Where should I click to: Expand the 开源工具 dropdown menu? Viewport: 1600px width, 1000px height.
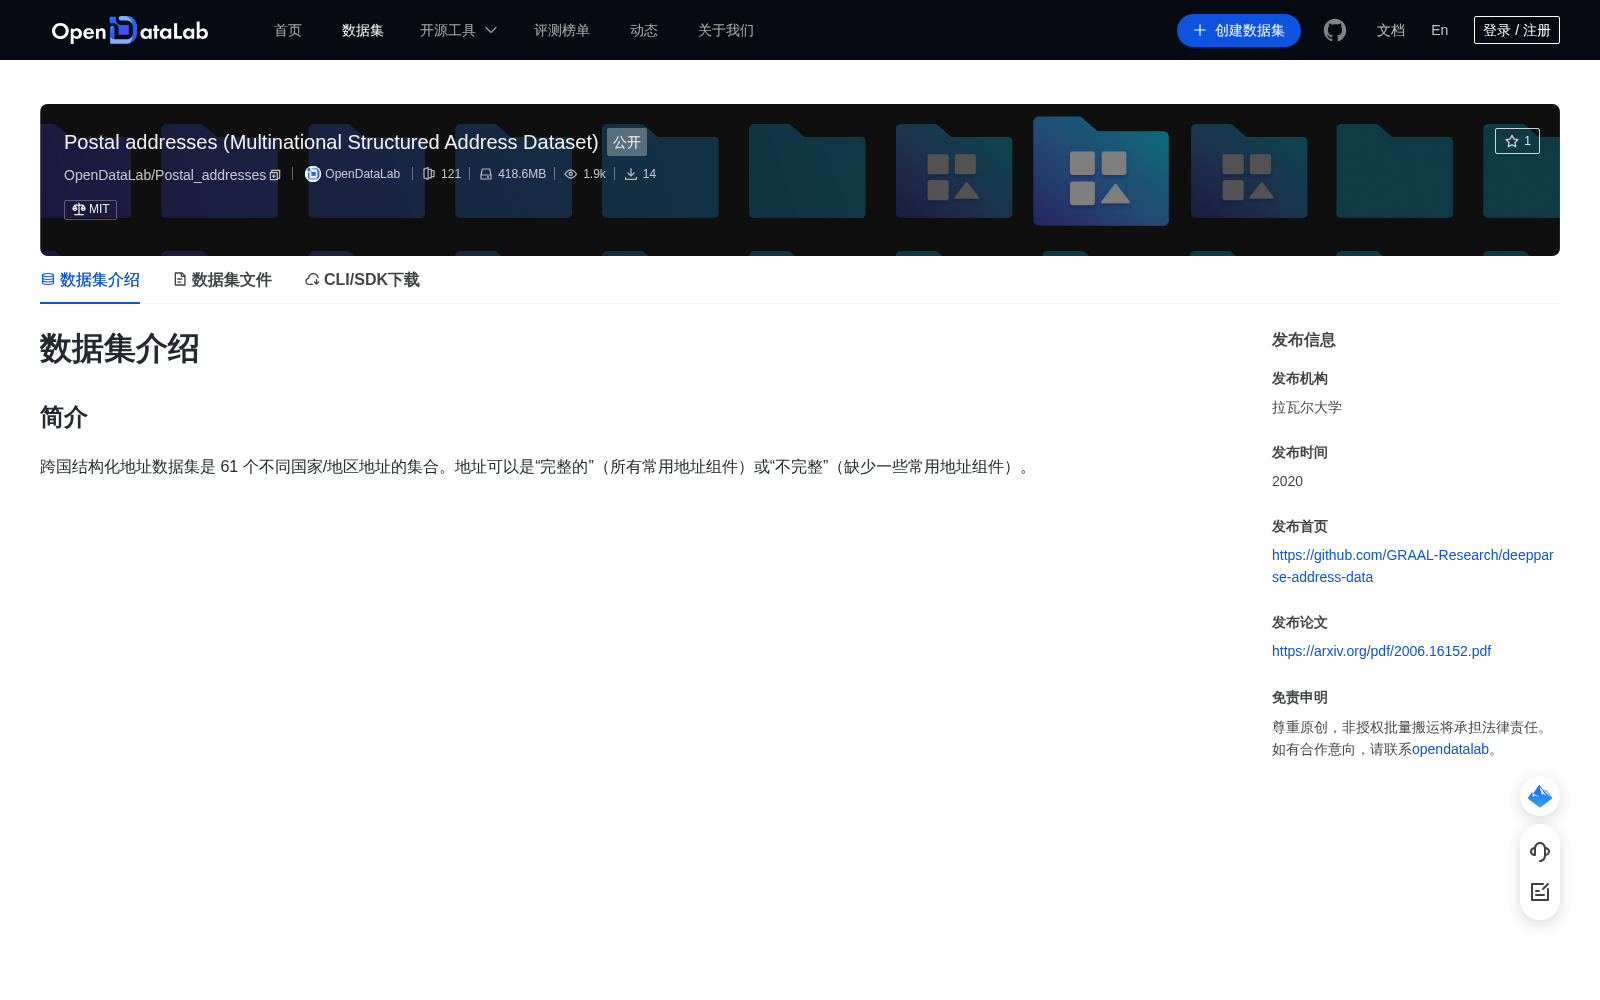click(458, 30)
